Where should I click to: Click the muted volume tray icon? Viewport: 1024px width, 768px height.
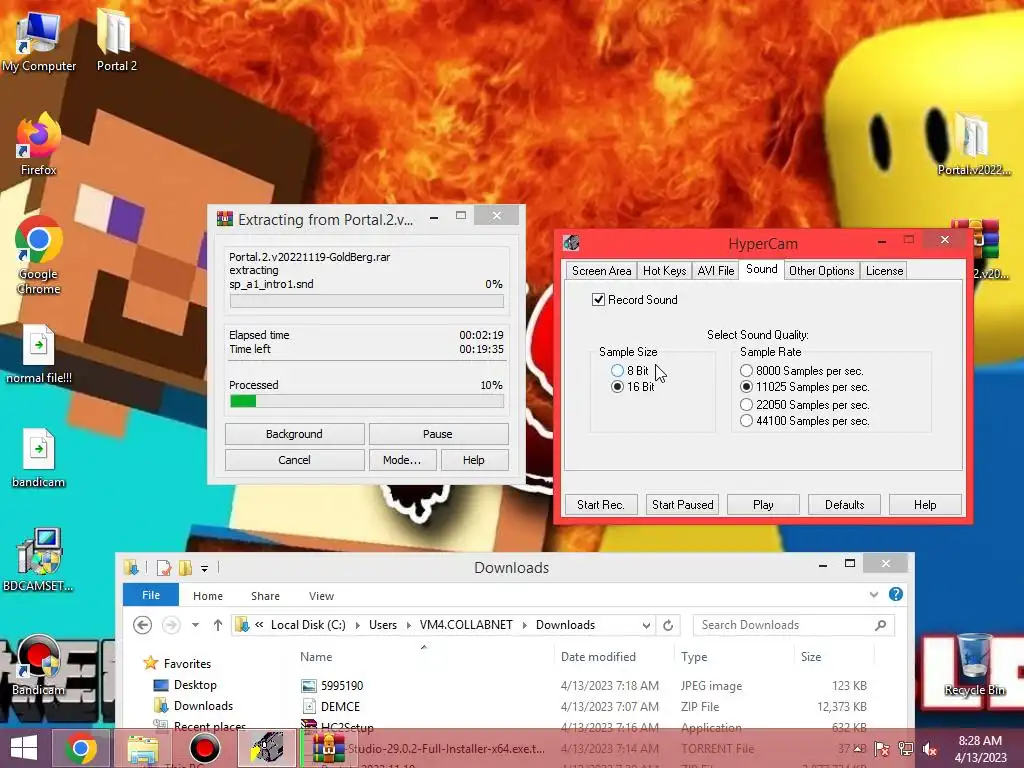tap(929, 750)
